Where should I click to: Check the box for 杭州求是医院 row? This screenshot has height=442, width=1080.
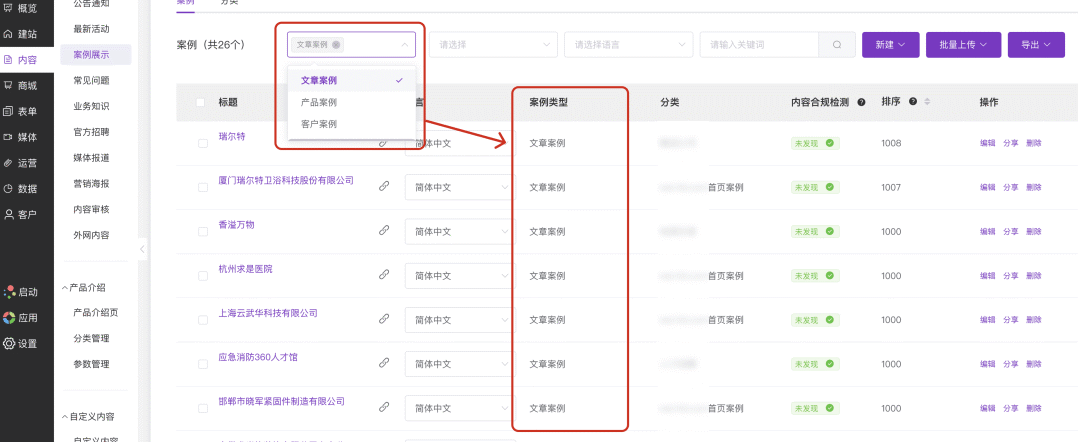point(203,275)
